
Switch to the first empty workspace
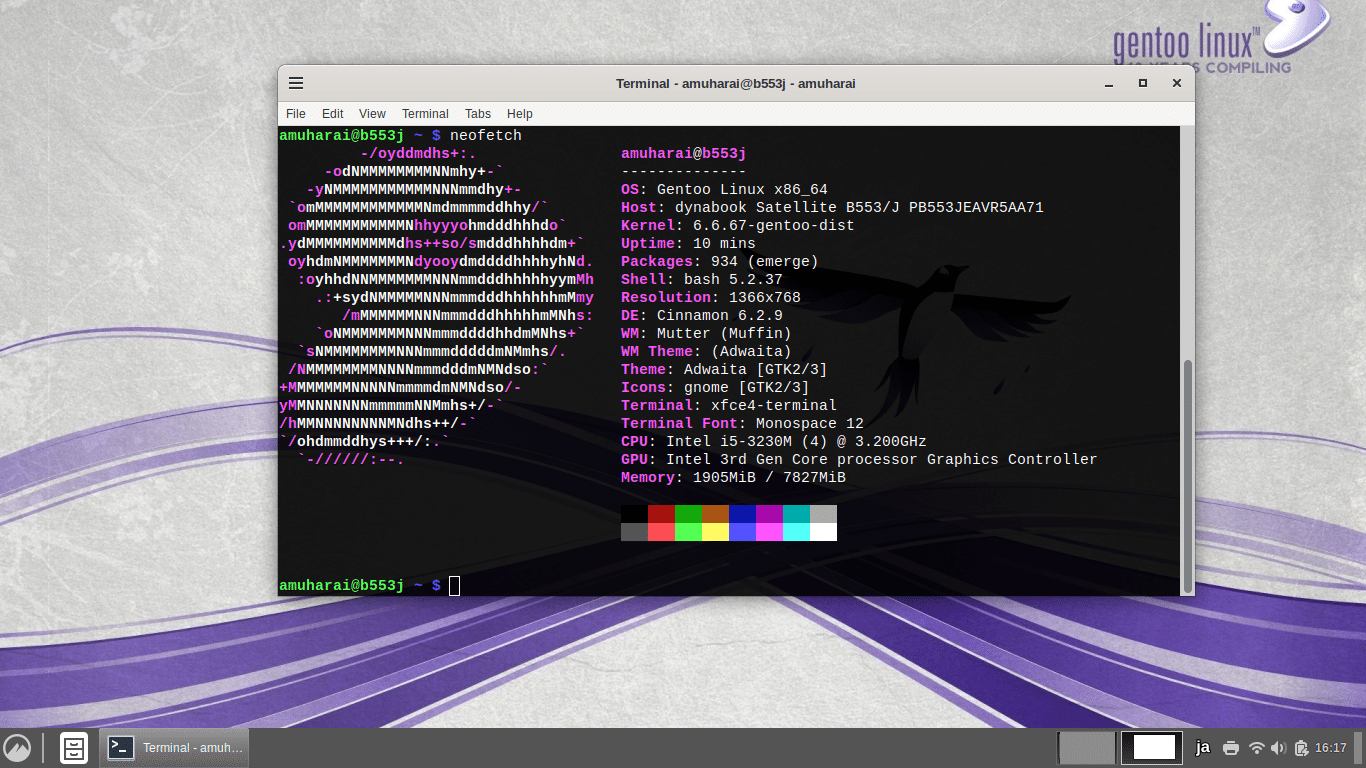(x=1087, y=747)
